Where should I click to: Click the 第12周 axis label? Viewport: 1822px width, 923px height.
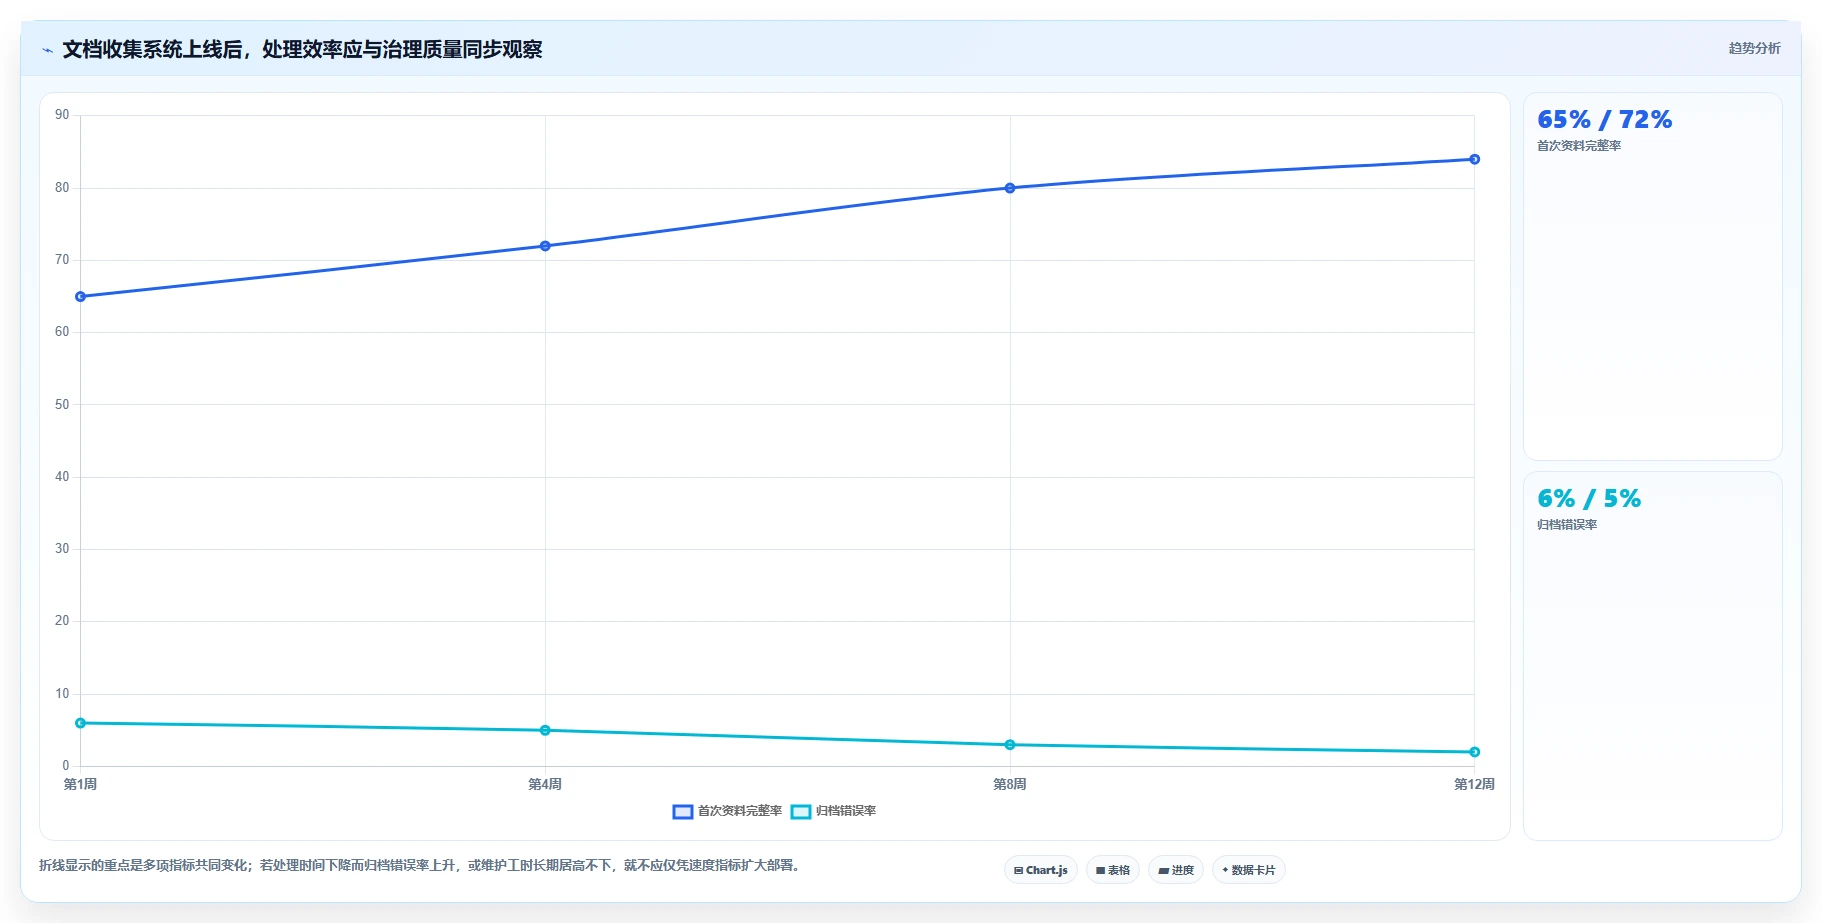[1474, 784]
